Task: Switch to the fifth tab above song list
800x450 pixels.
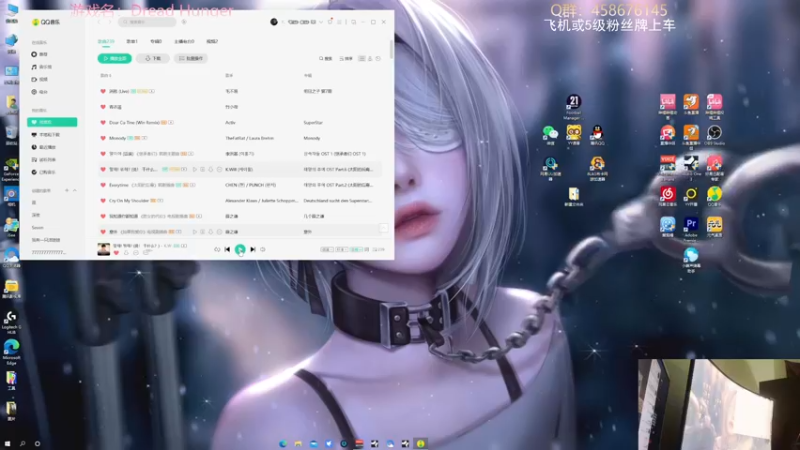Action: pyautogui.click(x=212, y=41)
